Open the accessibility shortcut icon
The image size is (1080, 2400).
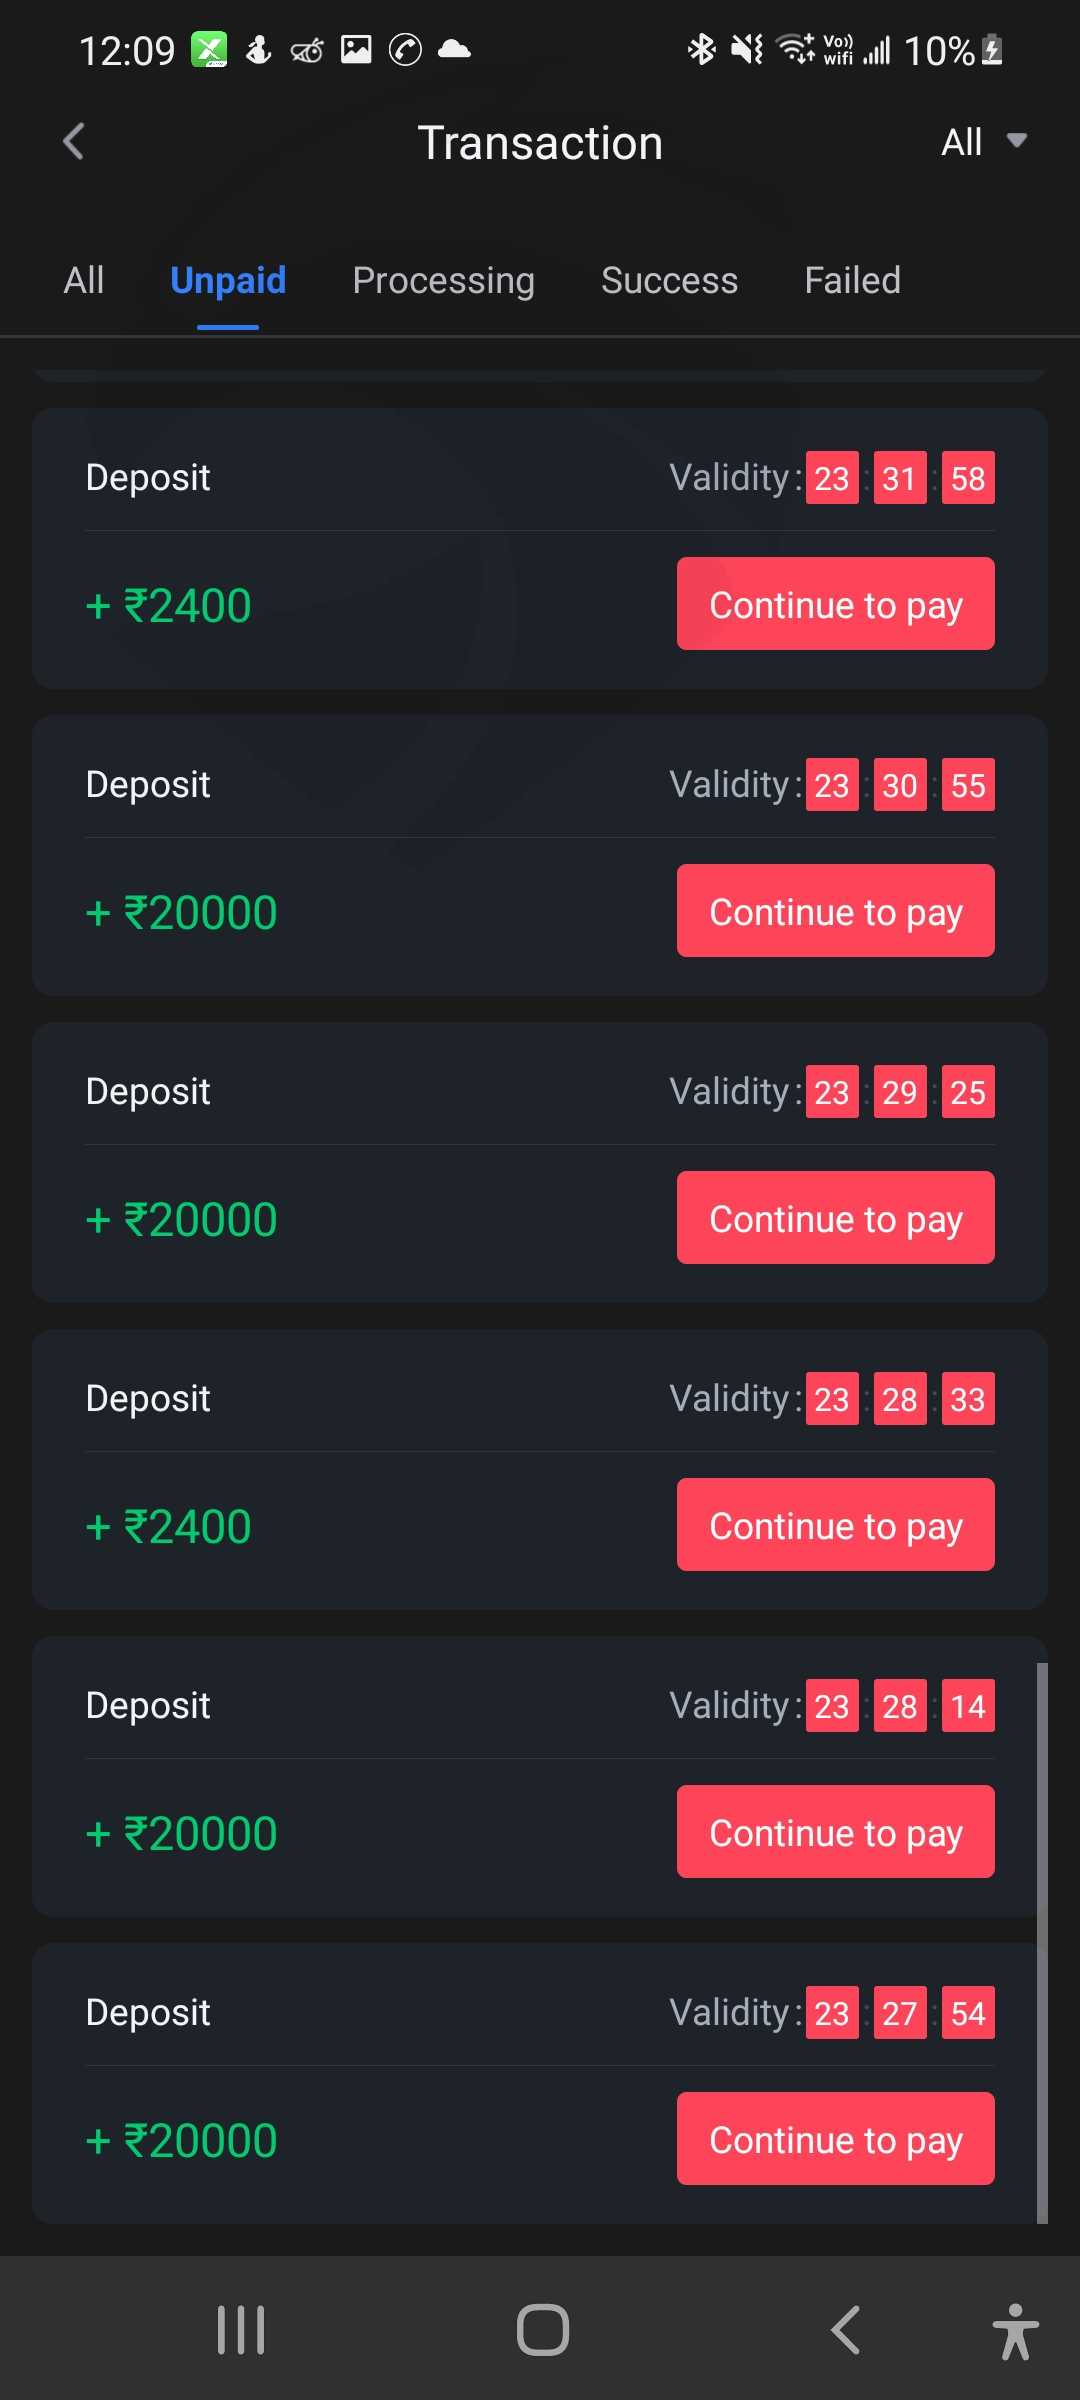tap(1015, 2330)
